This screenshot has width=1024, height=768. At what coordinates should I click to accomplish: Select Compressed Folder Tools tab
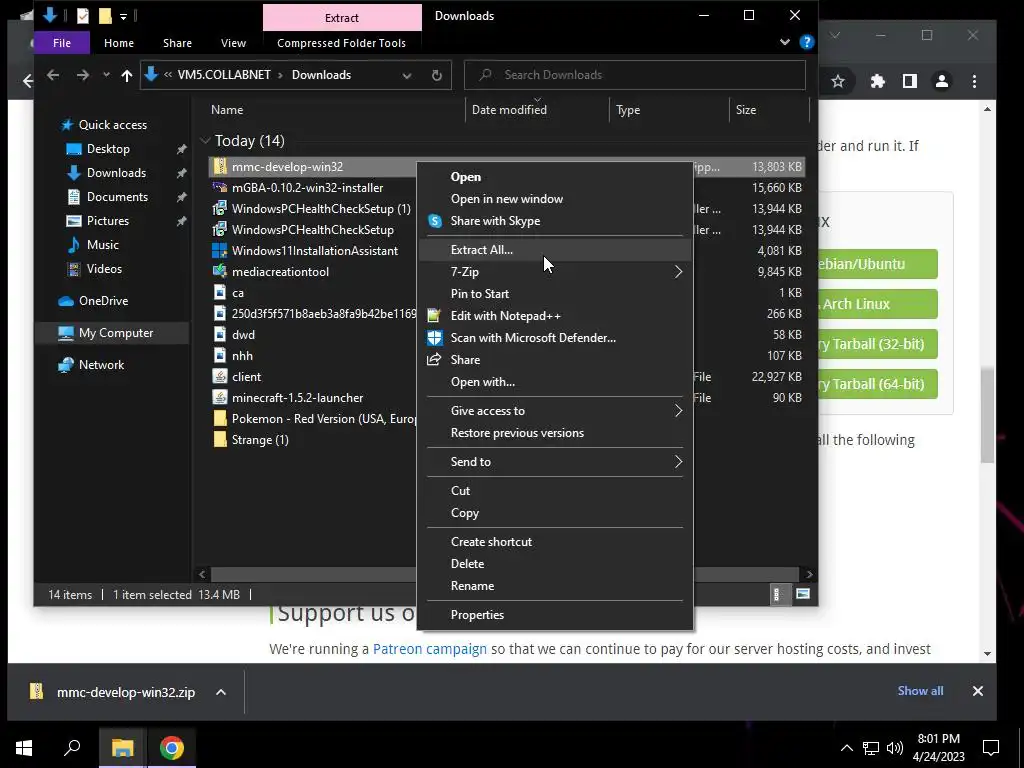click(342, 43)
